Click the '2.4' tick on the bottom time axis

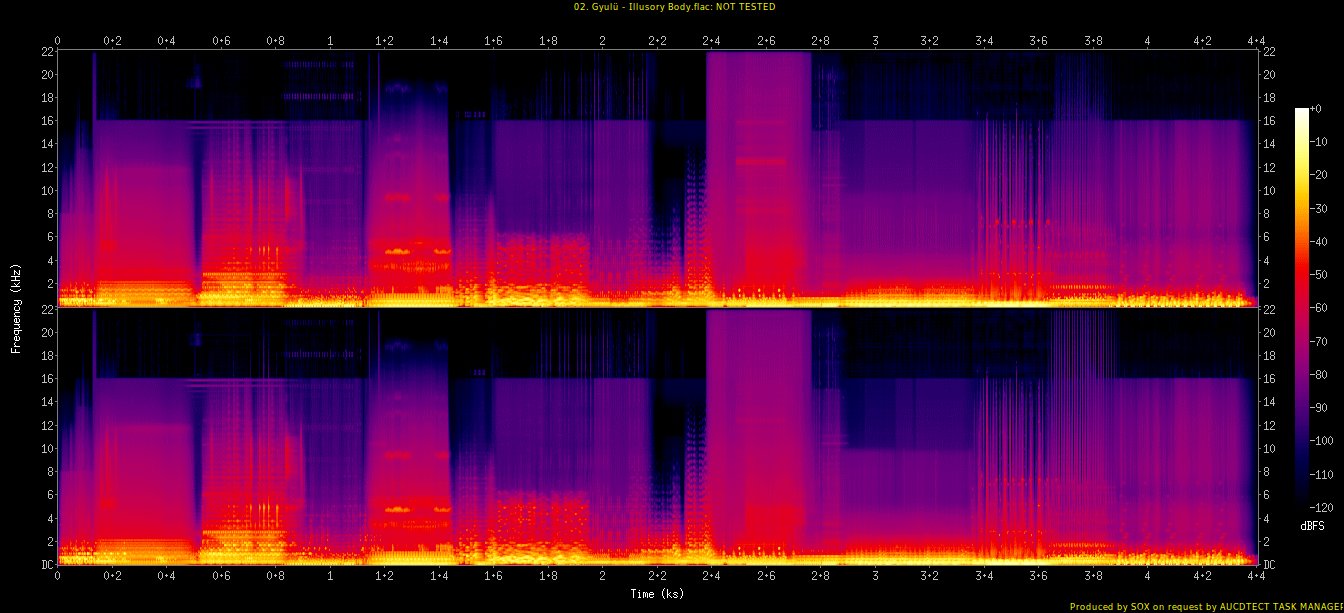[x=711, y=577]
